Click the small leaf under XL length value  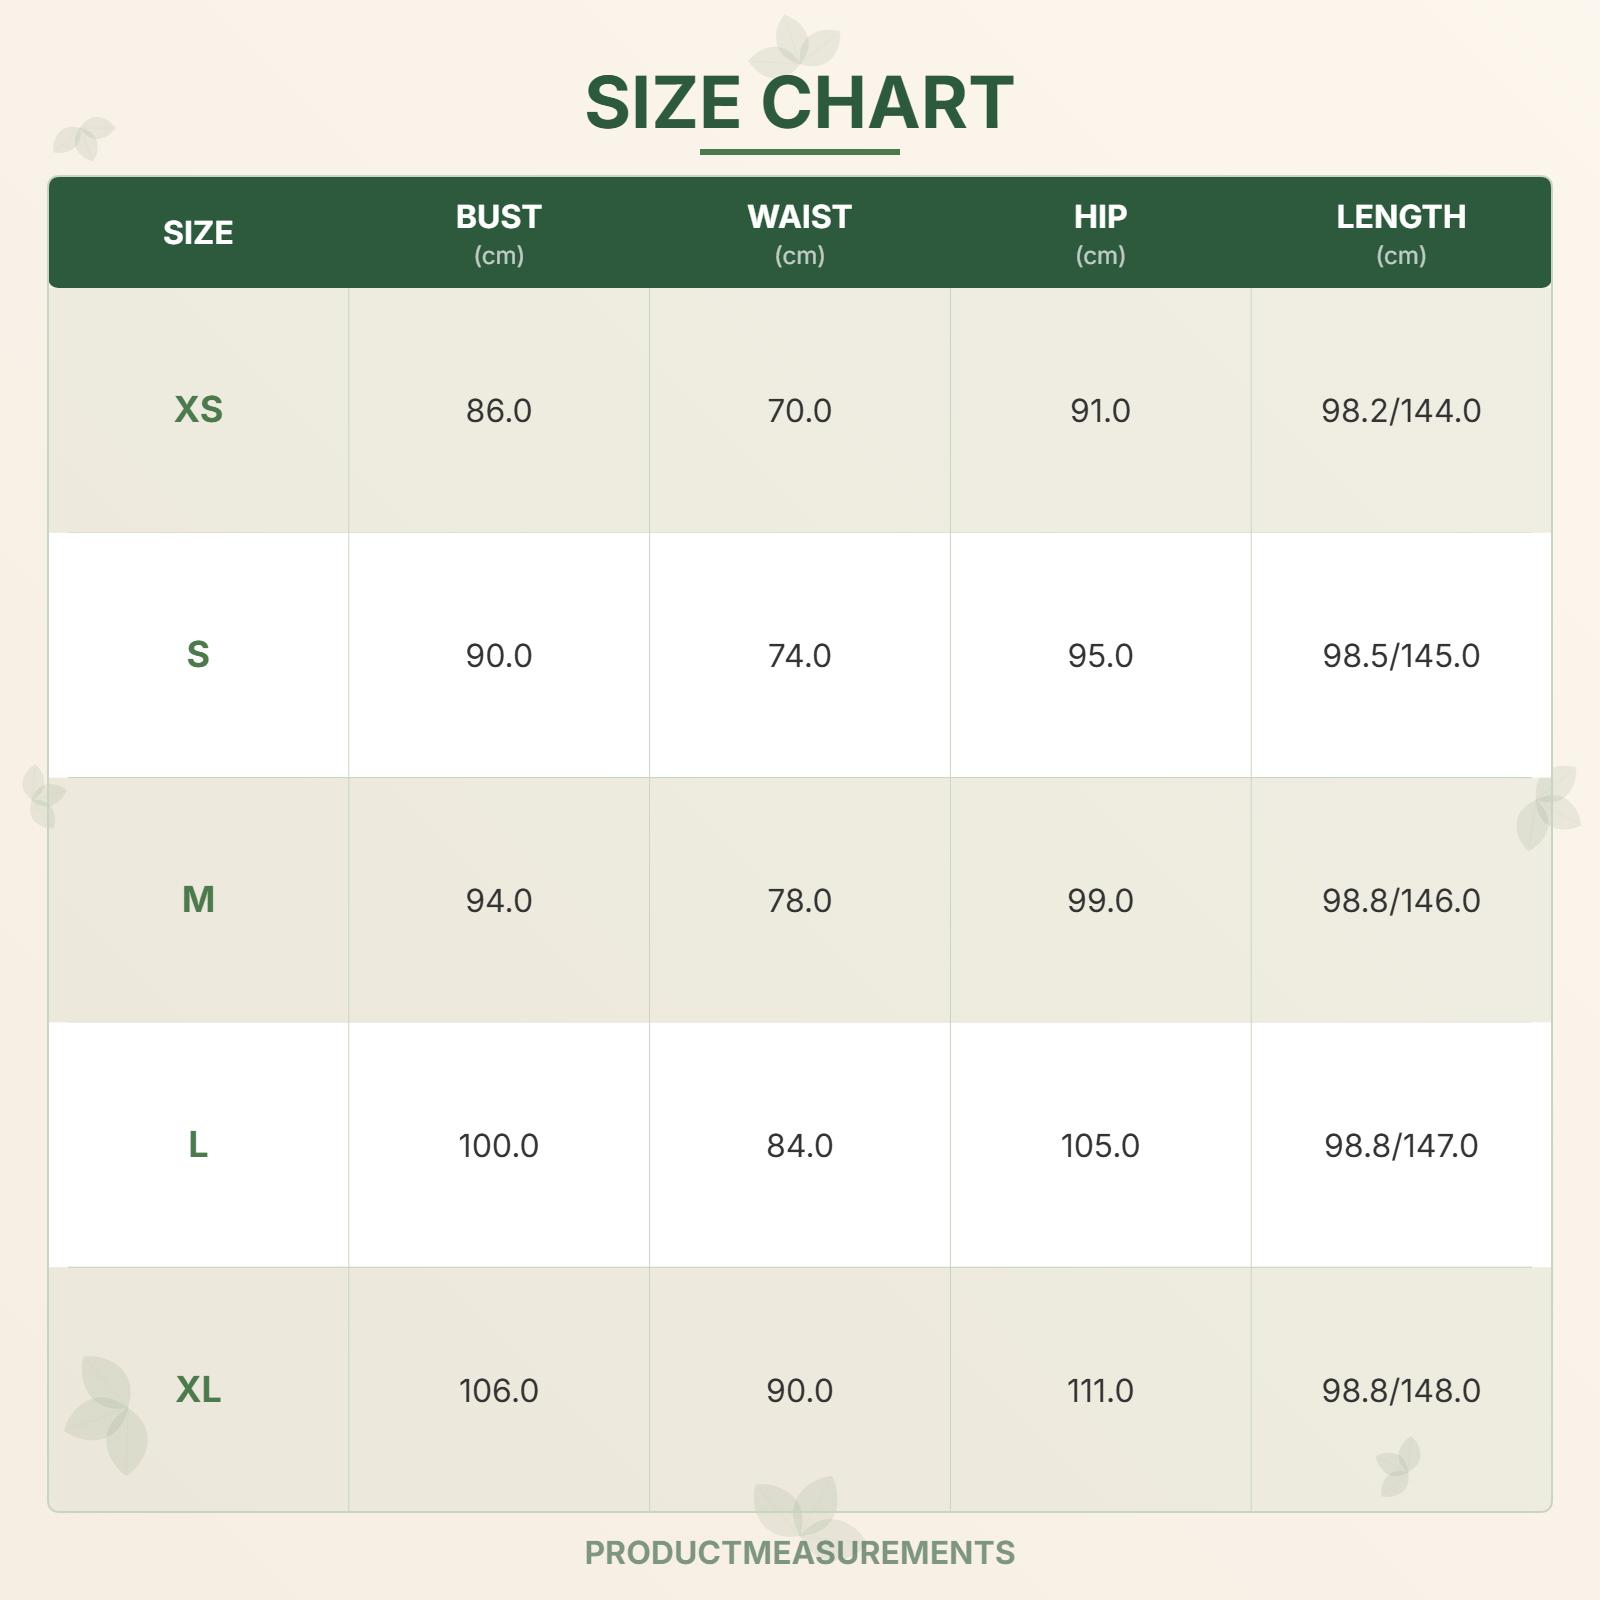(1398, 1466)
